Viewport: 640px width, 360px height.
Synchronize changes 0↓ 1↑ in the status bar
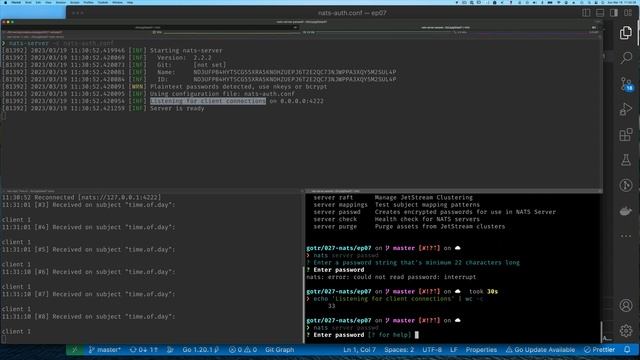pos(144,350)
